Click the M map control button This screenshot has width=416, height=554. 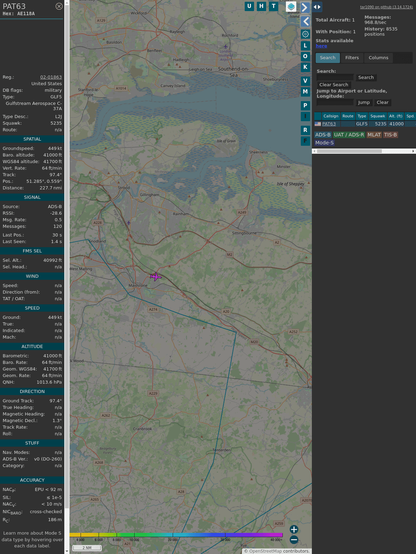click(x=305, y=92)
